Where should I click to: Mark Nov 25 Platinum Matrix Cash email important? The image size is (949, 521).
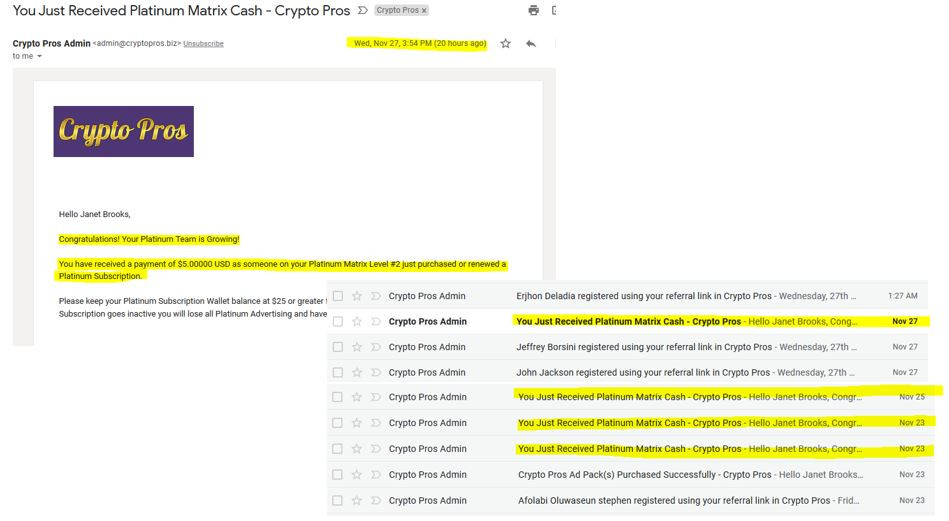[x=376, y=397]
